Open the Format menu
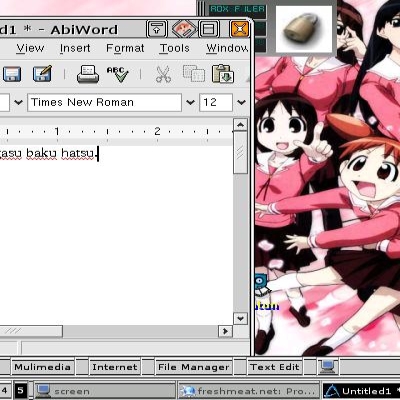Viewport: 400px width, 400px height. pyautogui.click(x=125, y=48)
